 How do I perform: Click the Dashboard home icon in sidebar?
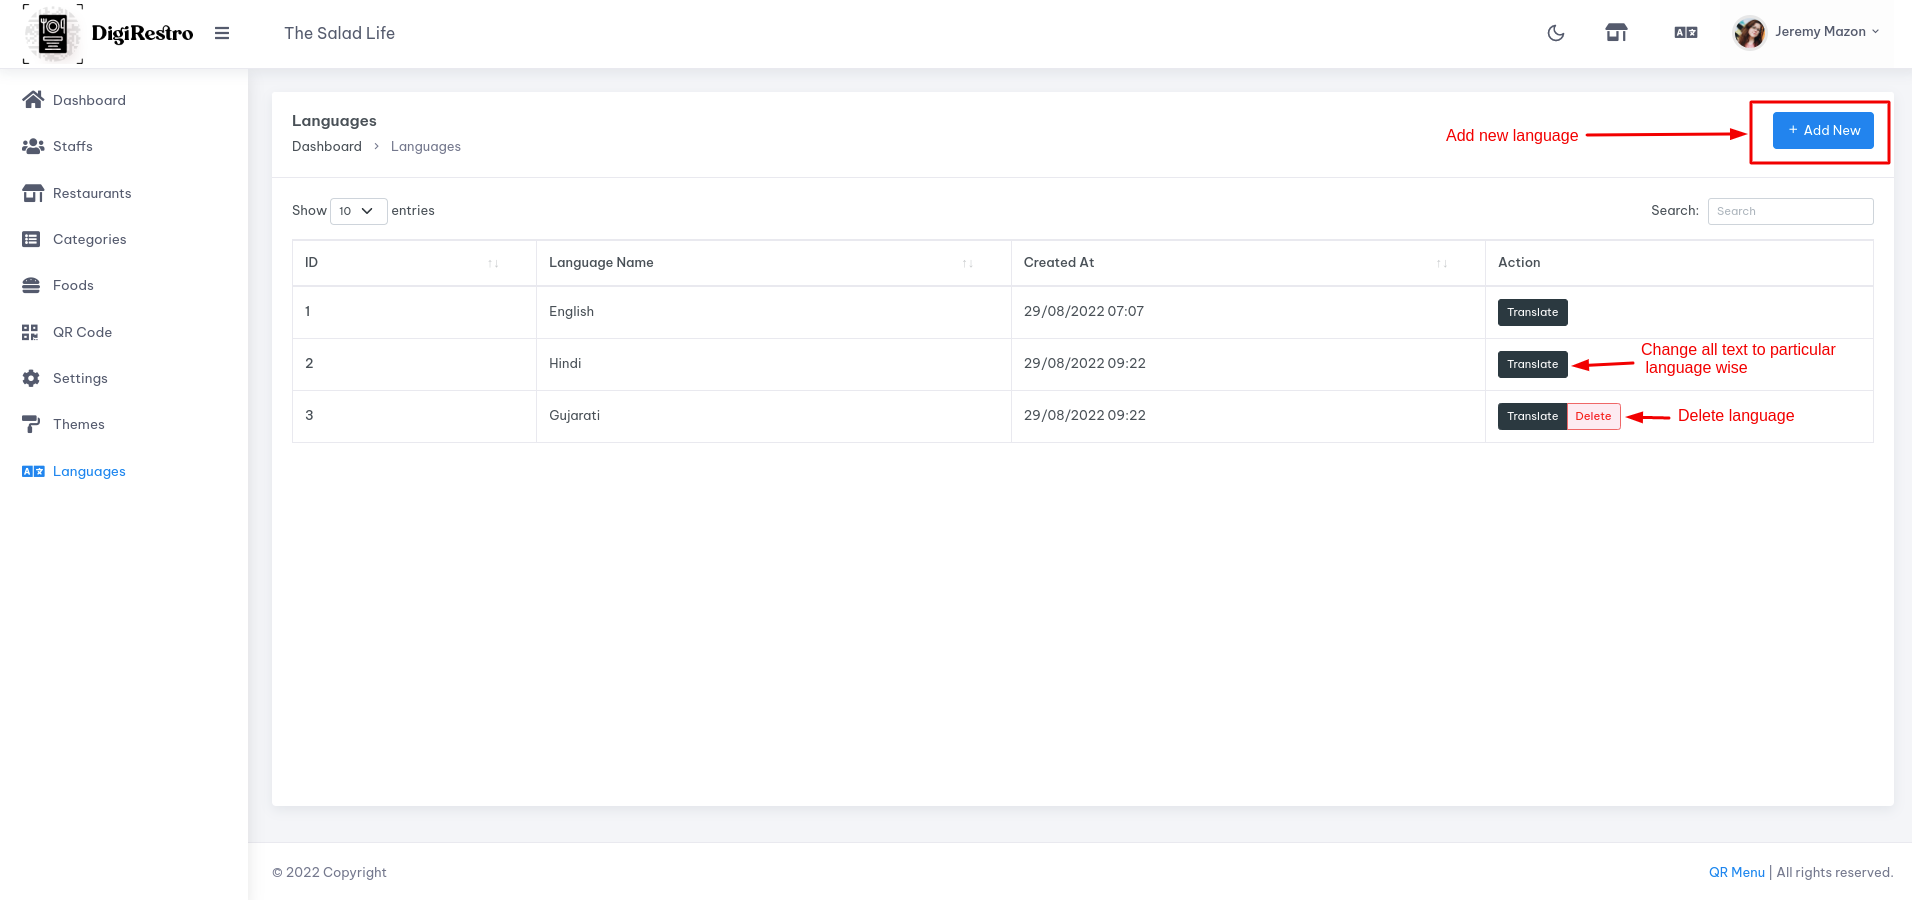pyautogui.click(x=33, y=99)
